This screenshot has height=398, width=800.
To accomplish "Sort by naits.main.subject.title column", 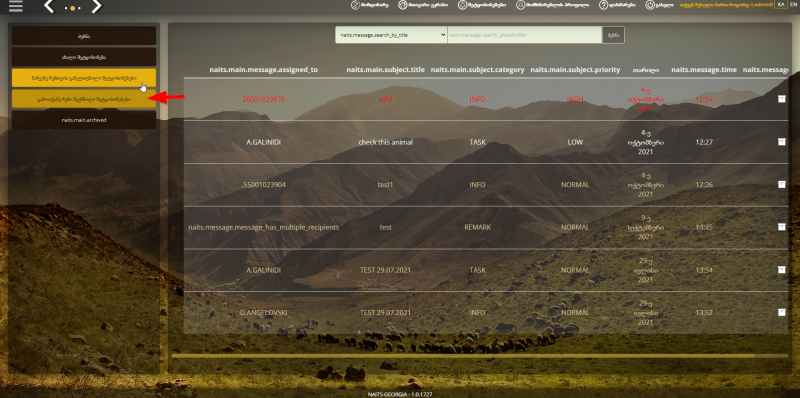I will click(x=385, y=69).
